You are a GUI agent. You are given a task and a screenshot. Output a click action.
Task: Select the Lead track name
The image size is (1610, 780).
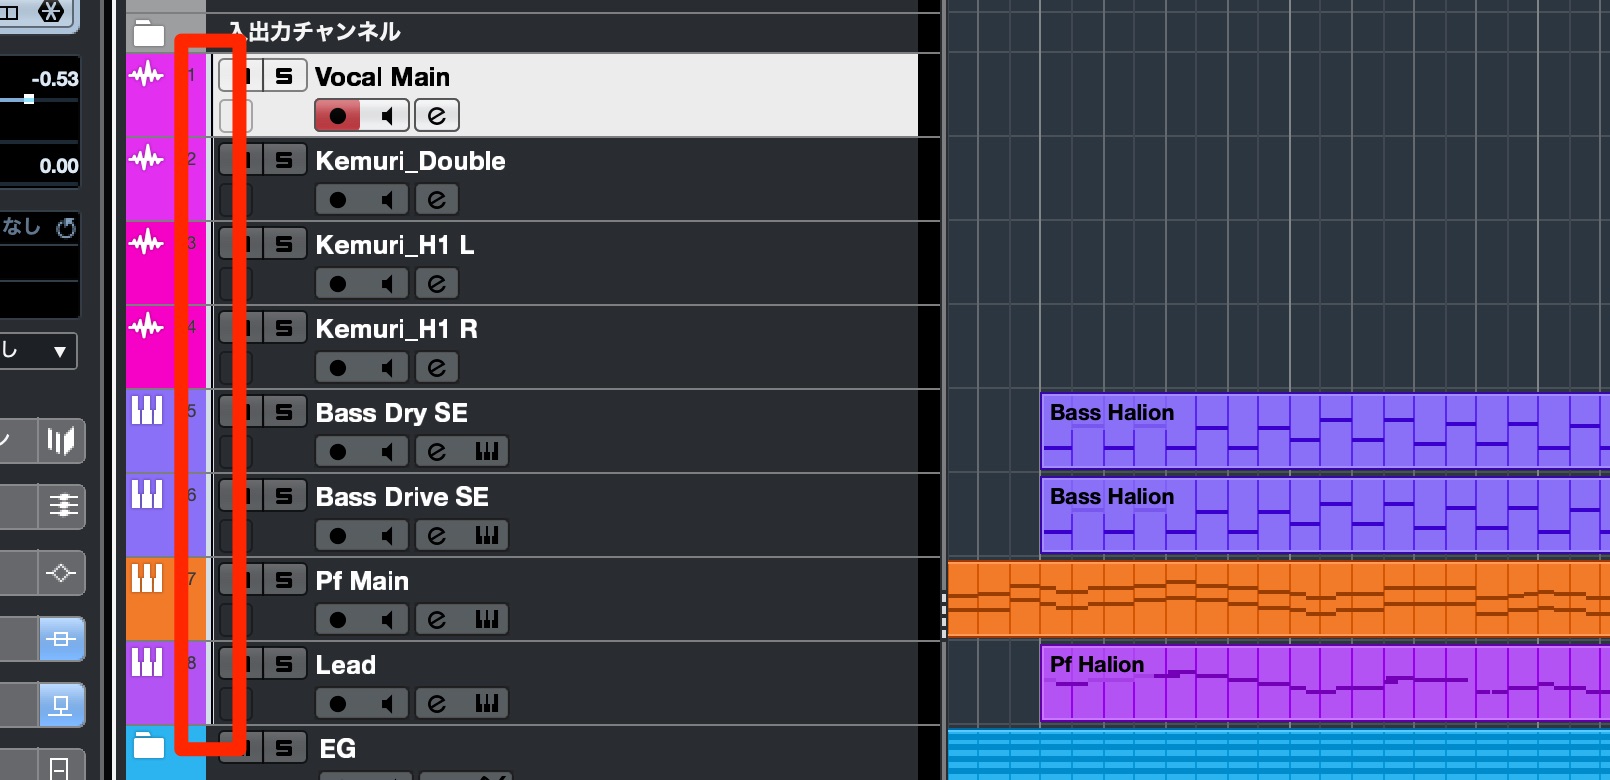346,665
